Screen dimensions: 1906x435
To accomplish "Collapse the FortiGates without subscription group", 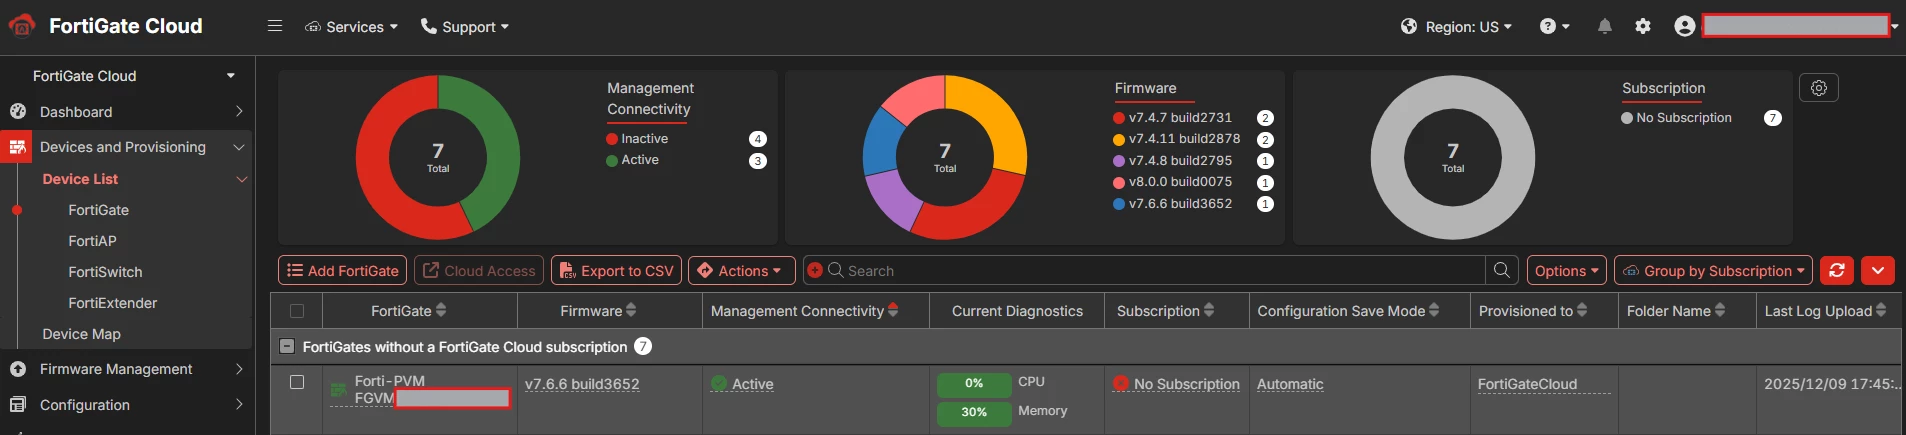I will (x=287, y=347).
